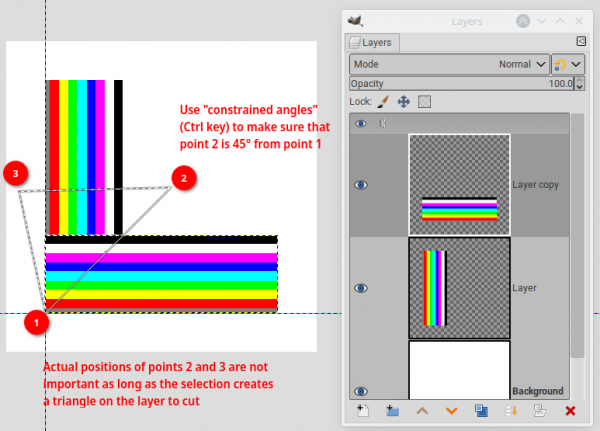Lock pixels with paintbrush icon
This screenshot has width=600, height=431.
(x=383, y=102)
